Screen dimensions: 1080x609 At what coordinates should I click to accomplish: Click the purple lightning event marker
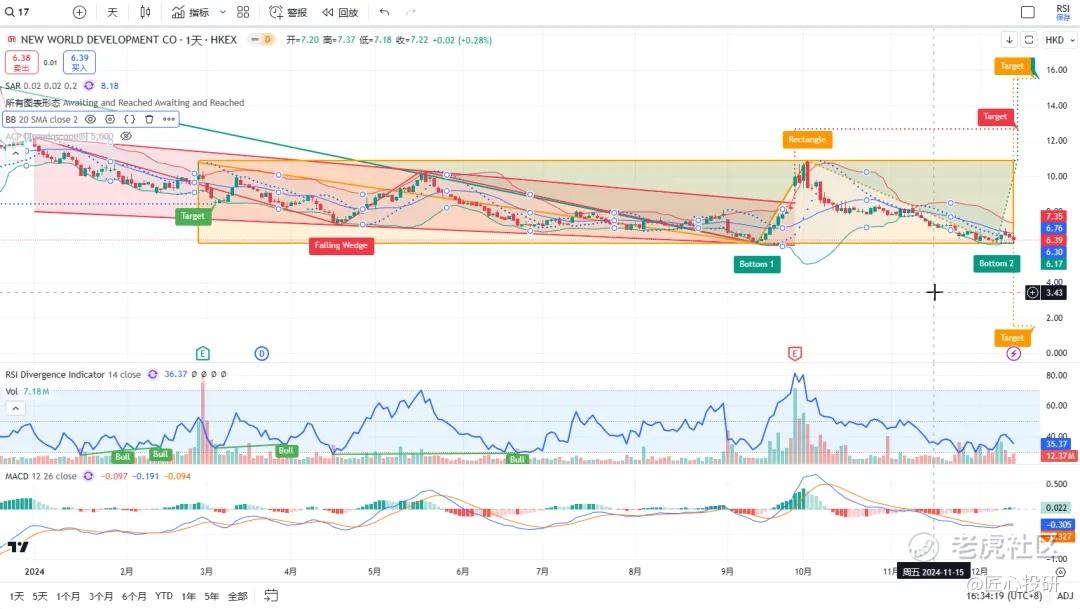click(x=1013, y=353)
